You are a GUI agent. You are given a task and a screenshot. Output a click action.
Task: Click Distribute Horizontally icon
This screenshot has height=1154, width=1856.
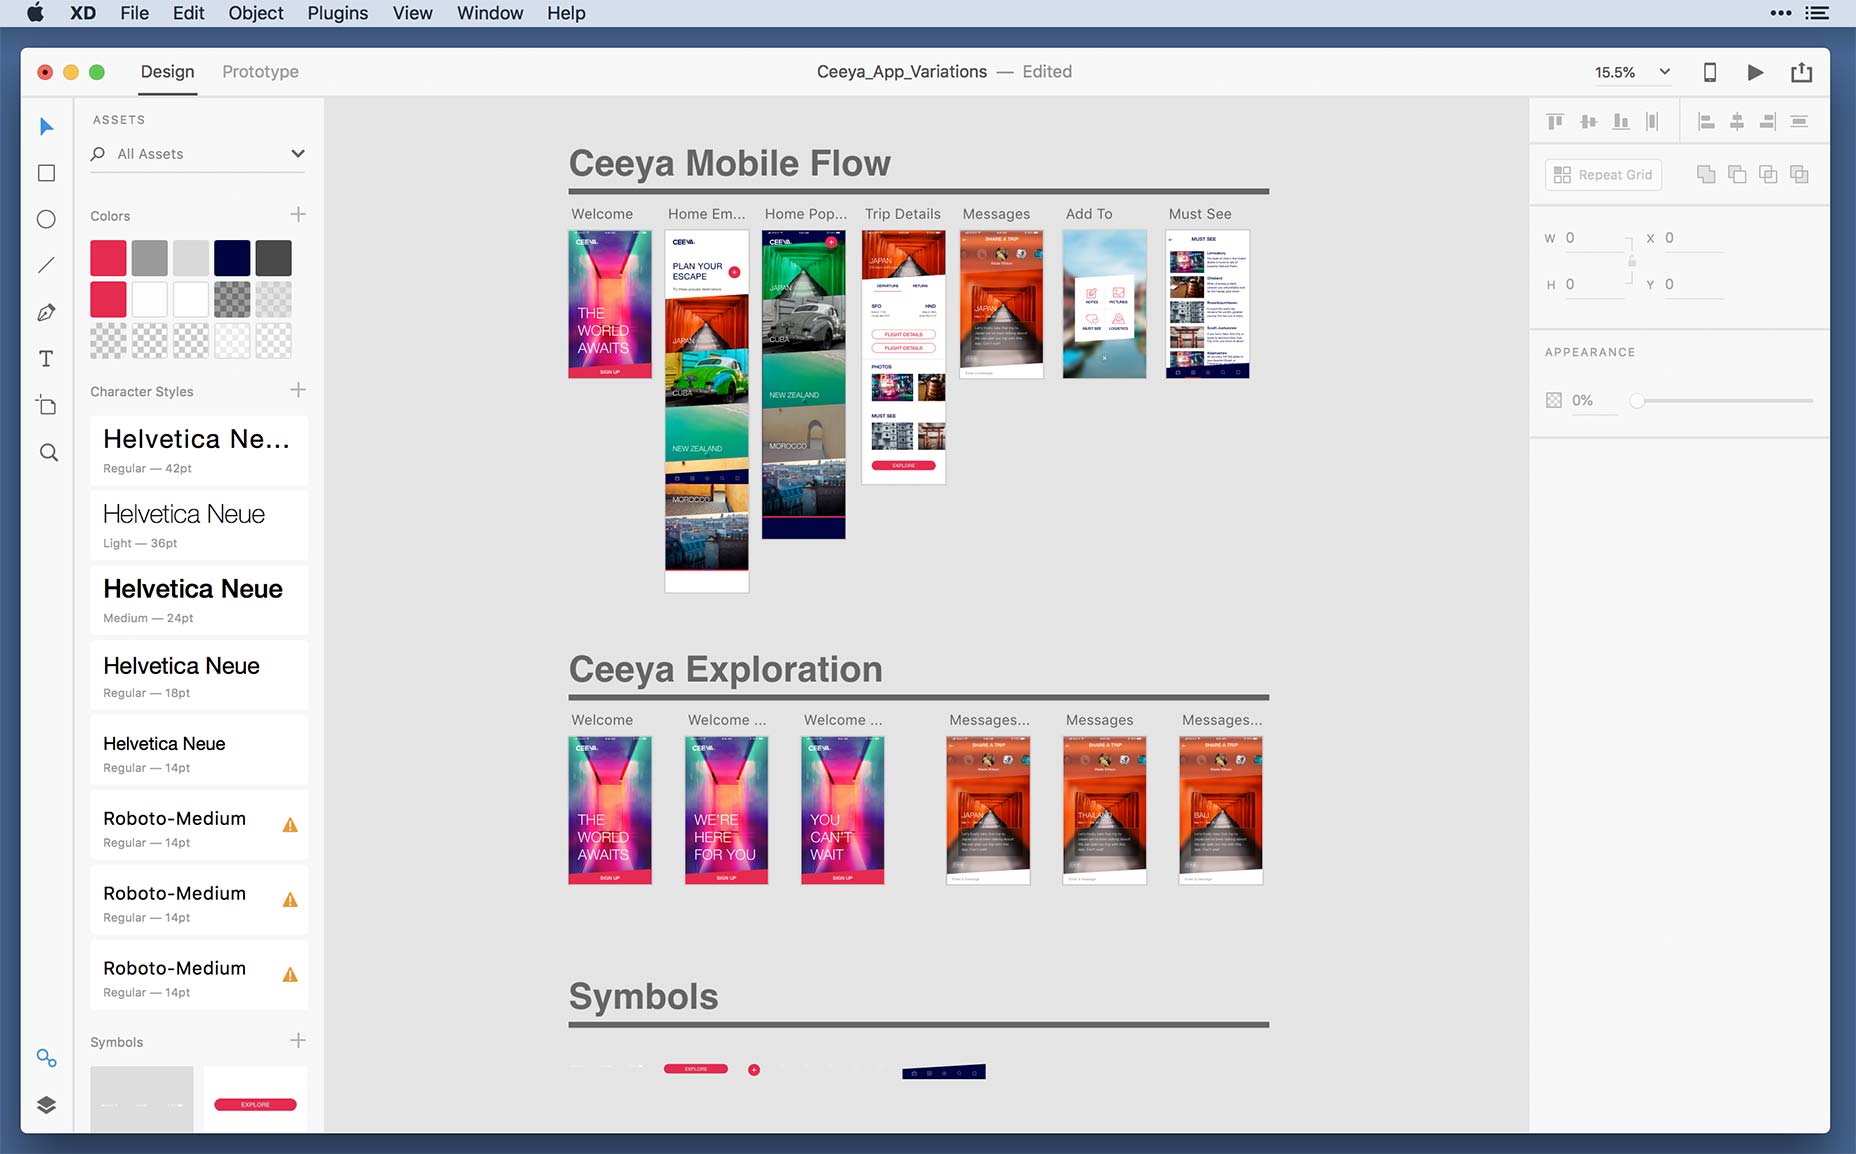click(1652, 122)
